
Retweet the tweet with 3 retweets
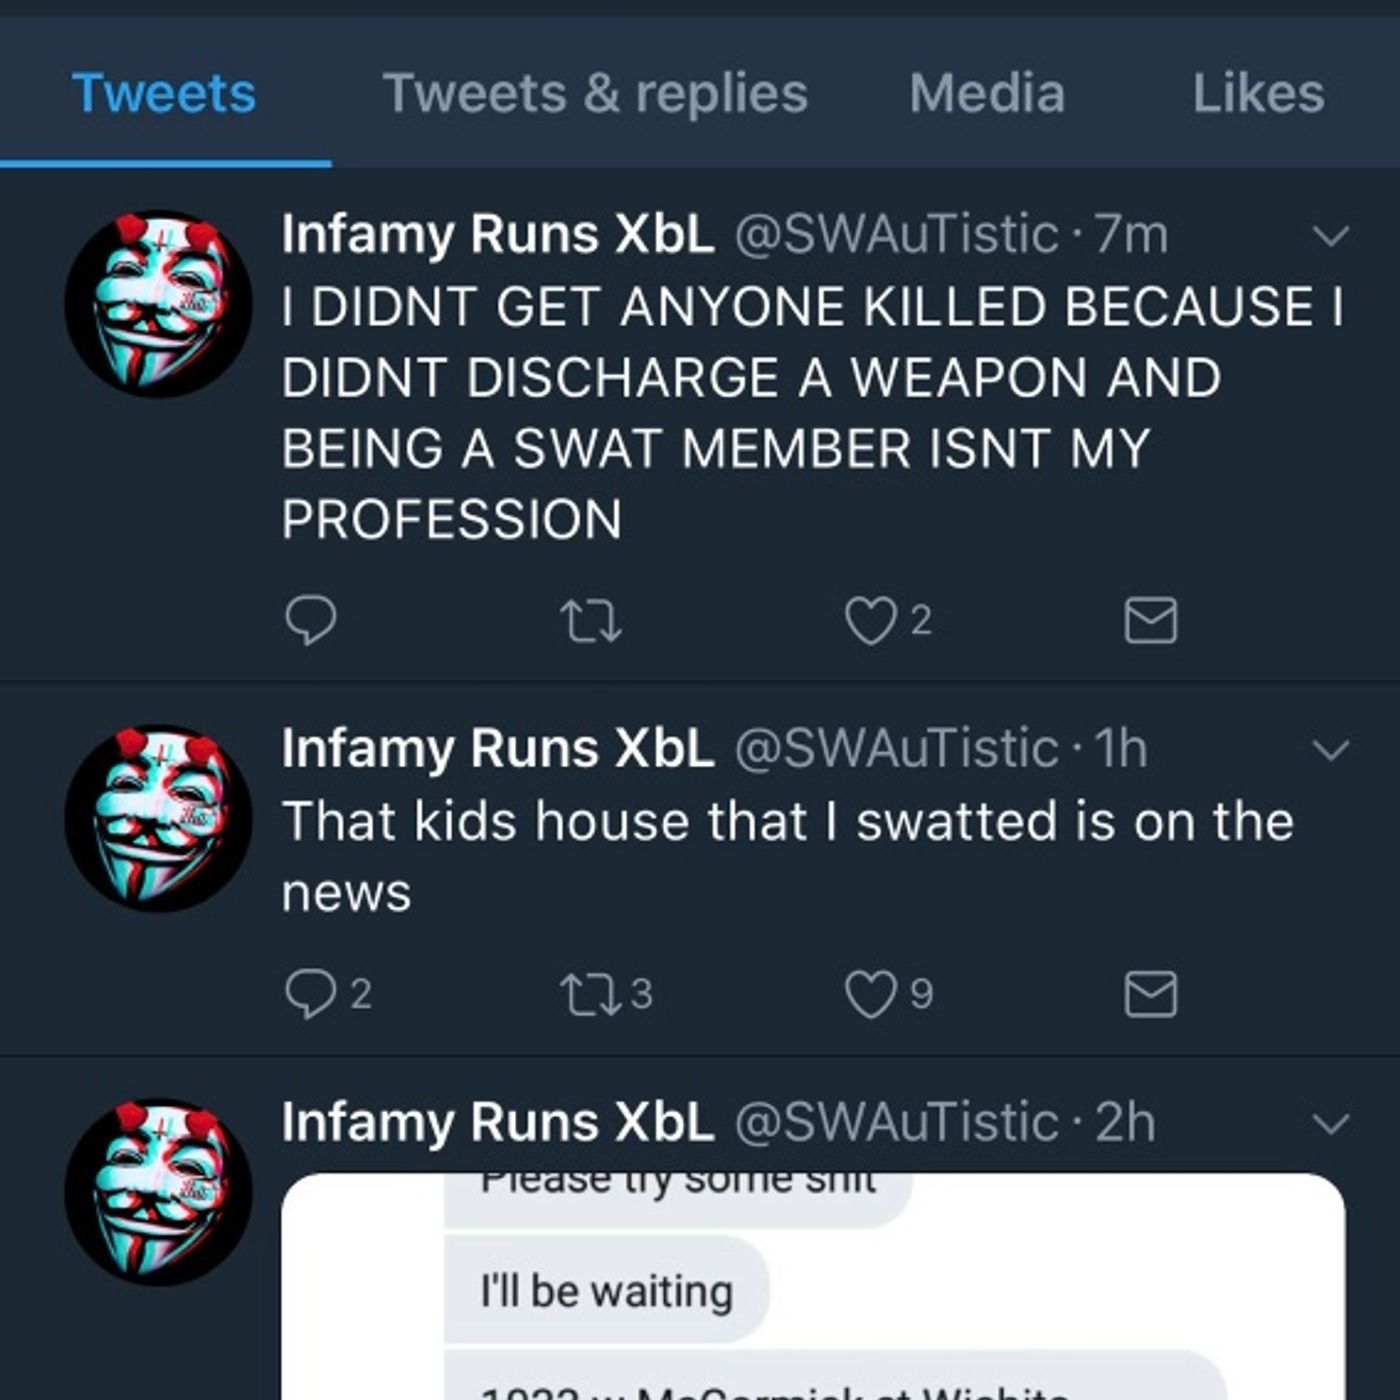[x=591, y=994]
